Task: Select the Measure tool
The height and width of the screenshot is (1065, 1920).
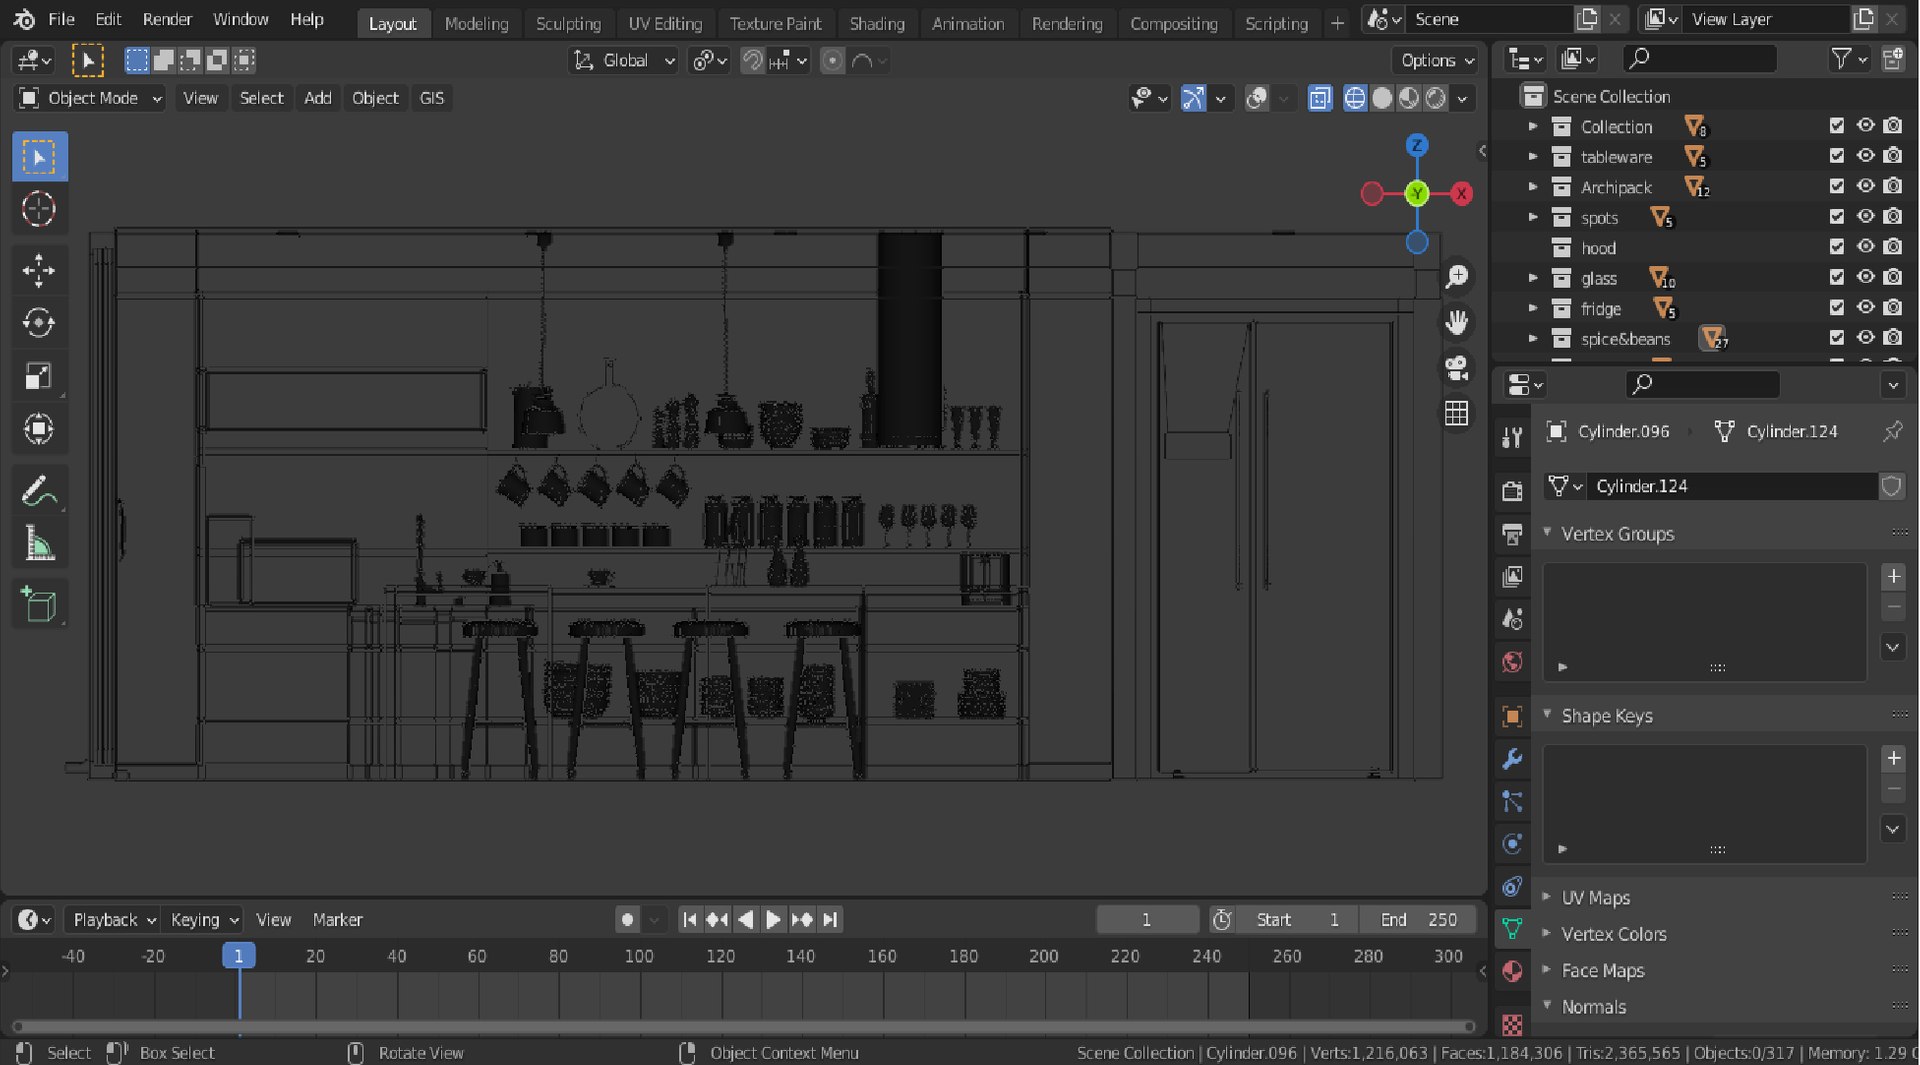Action: (x=39, y=545)
